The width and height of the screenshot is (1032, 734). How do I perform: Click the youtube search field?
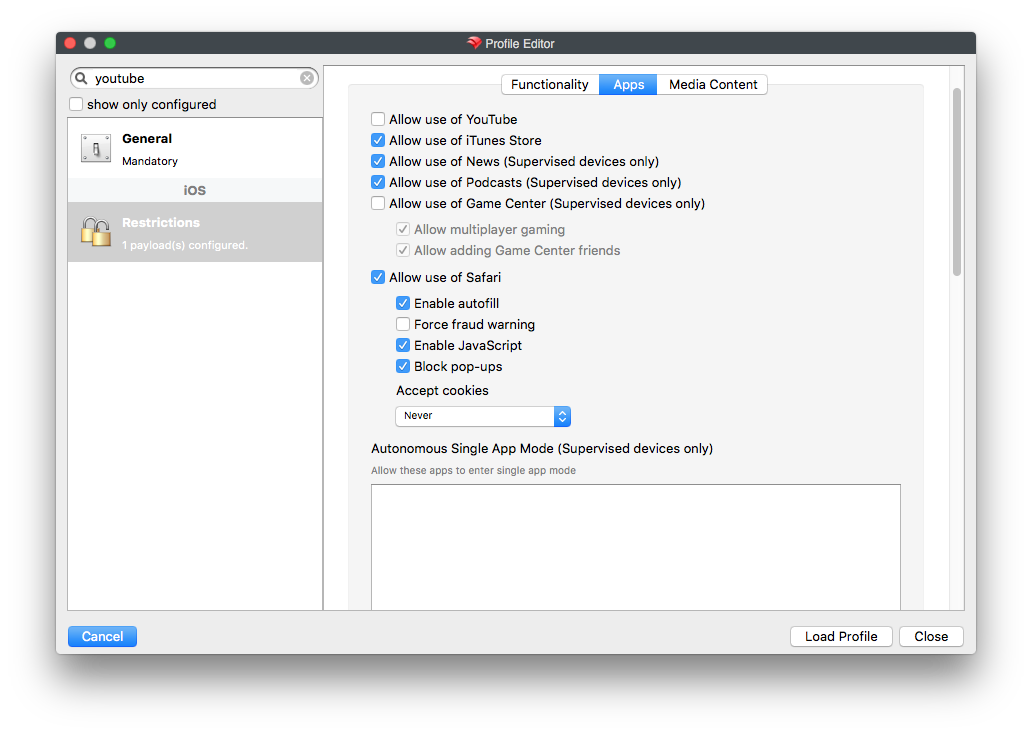pos(194,78)
